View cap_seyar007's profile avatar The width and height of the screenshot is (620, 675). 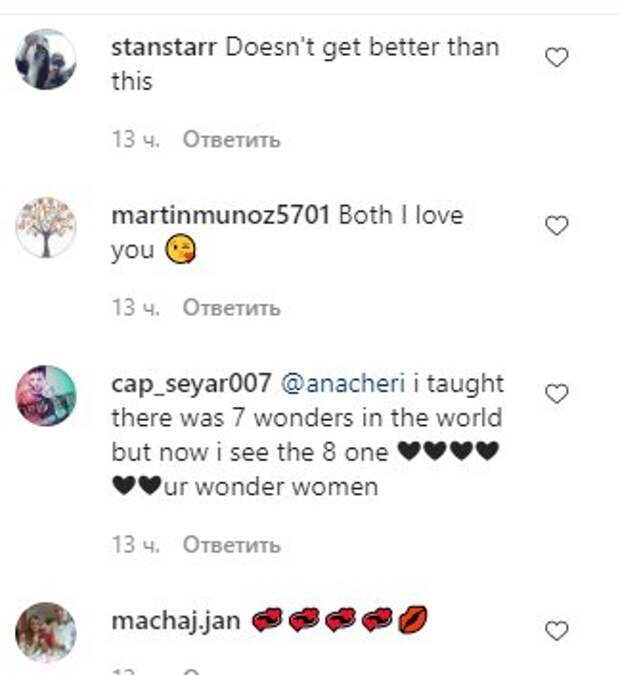[x=46, y=395]
